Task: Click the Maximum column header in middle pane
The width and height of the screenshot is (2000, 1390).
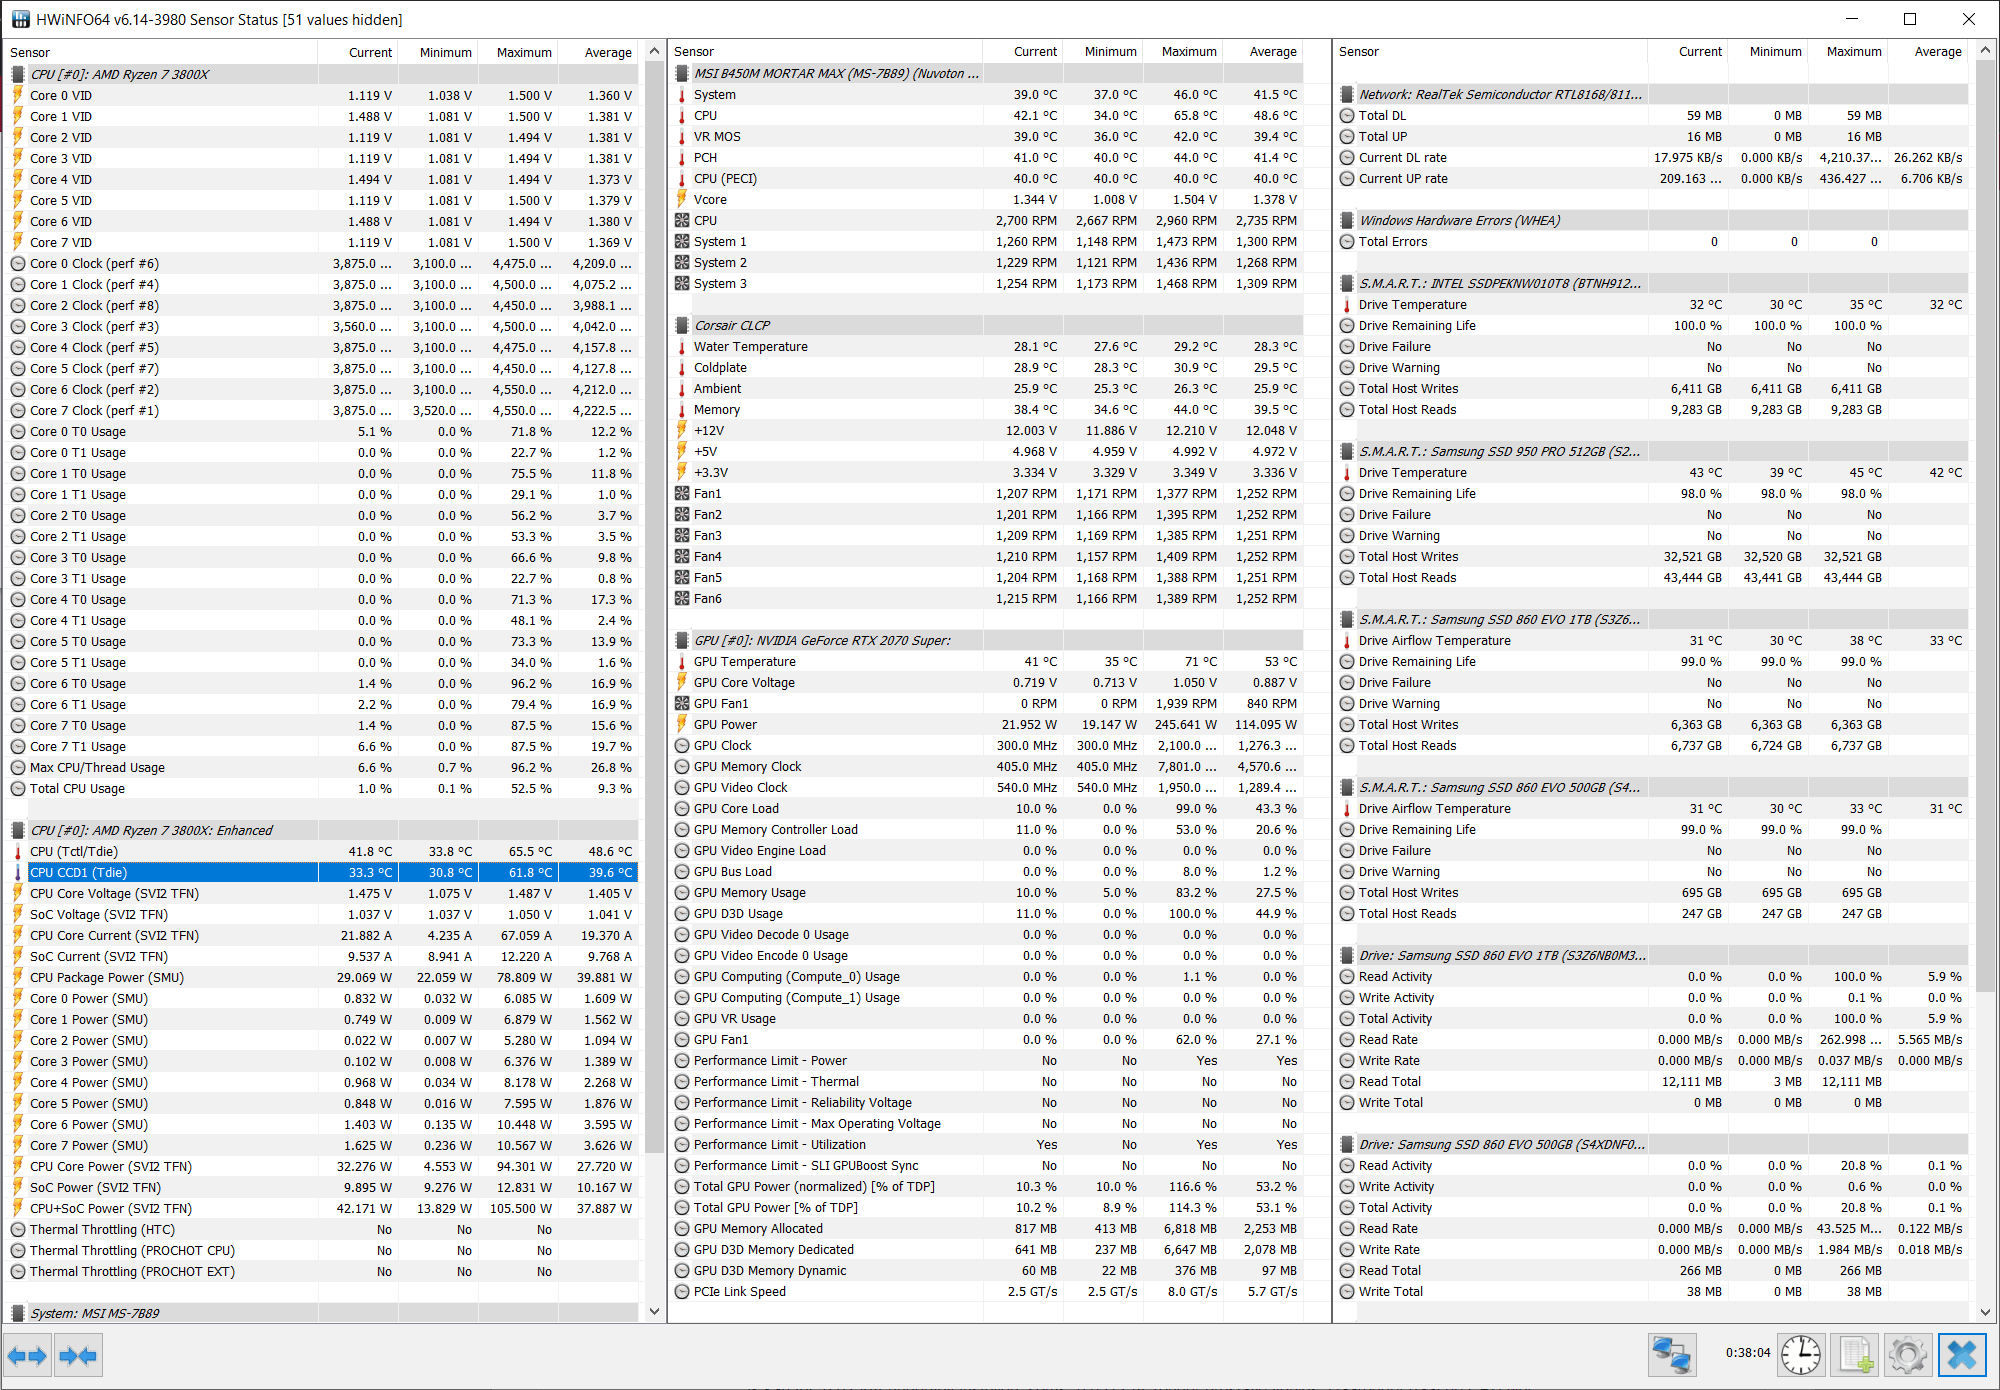Action: (x=1183, y=51)
